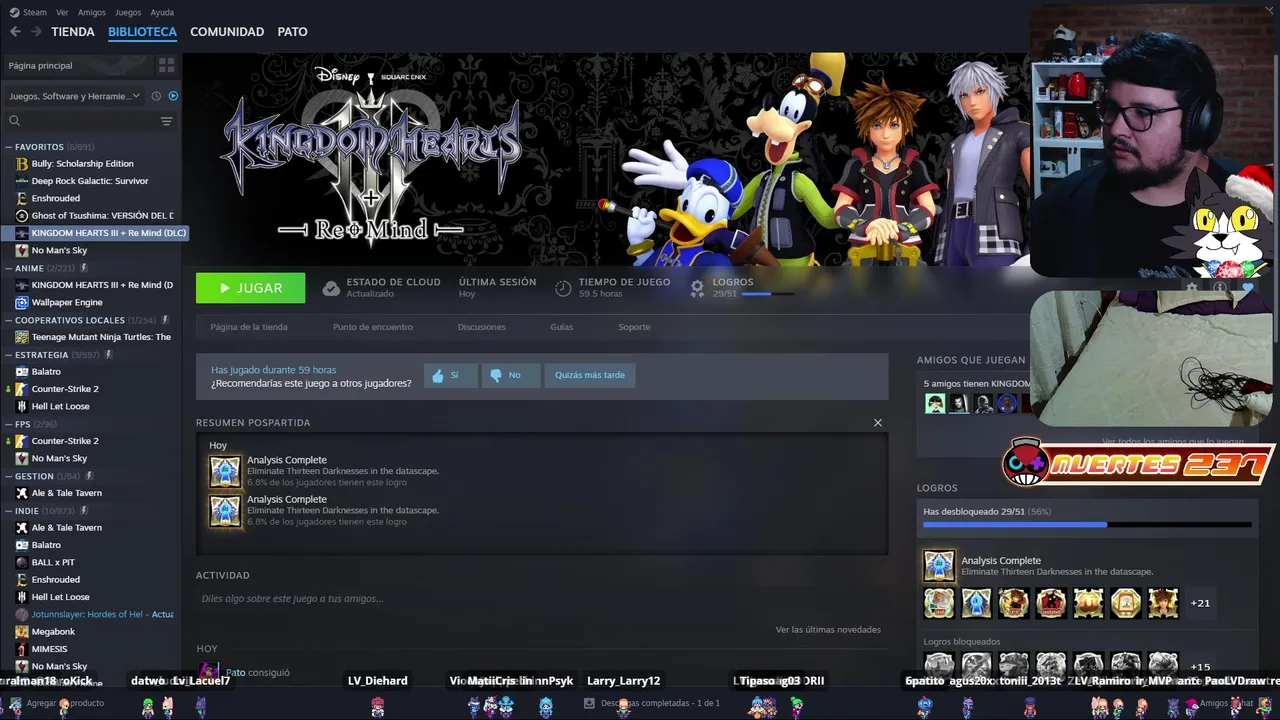Viewport: 1280px width, 720px height.
Task: Open game settings gear icon
Action: (1191, 288)
